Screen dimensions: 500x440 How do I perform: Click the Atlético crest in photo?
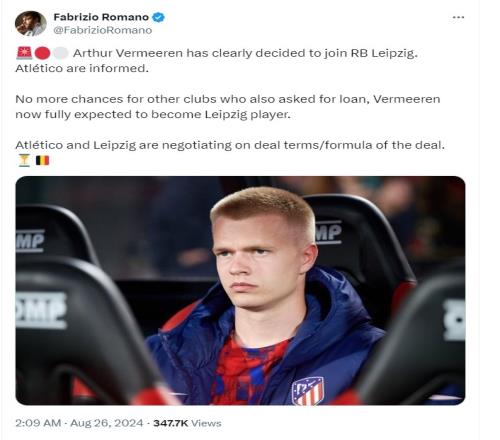click(307, 390)
